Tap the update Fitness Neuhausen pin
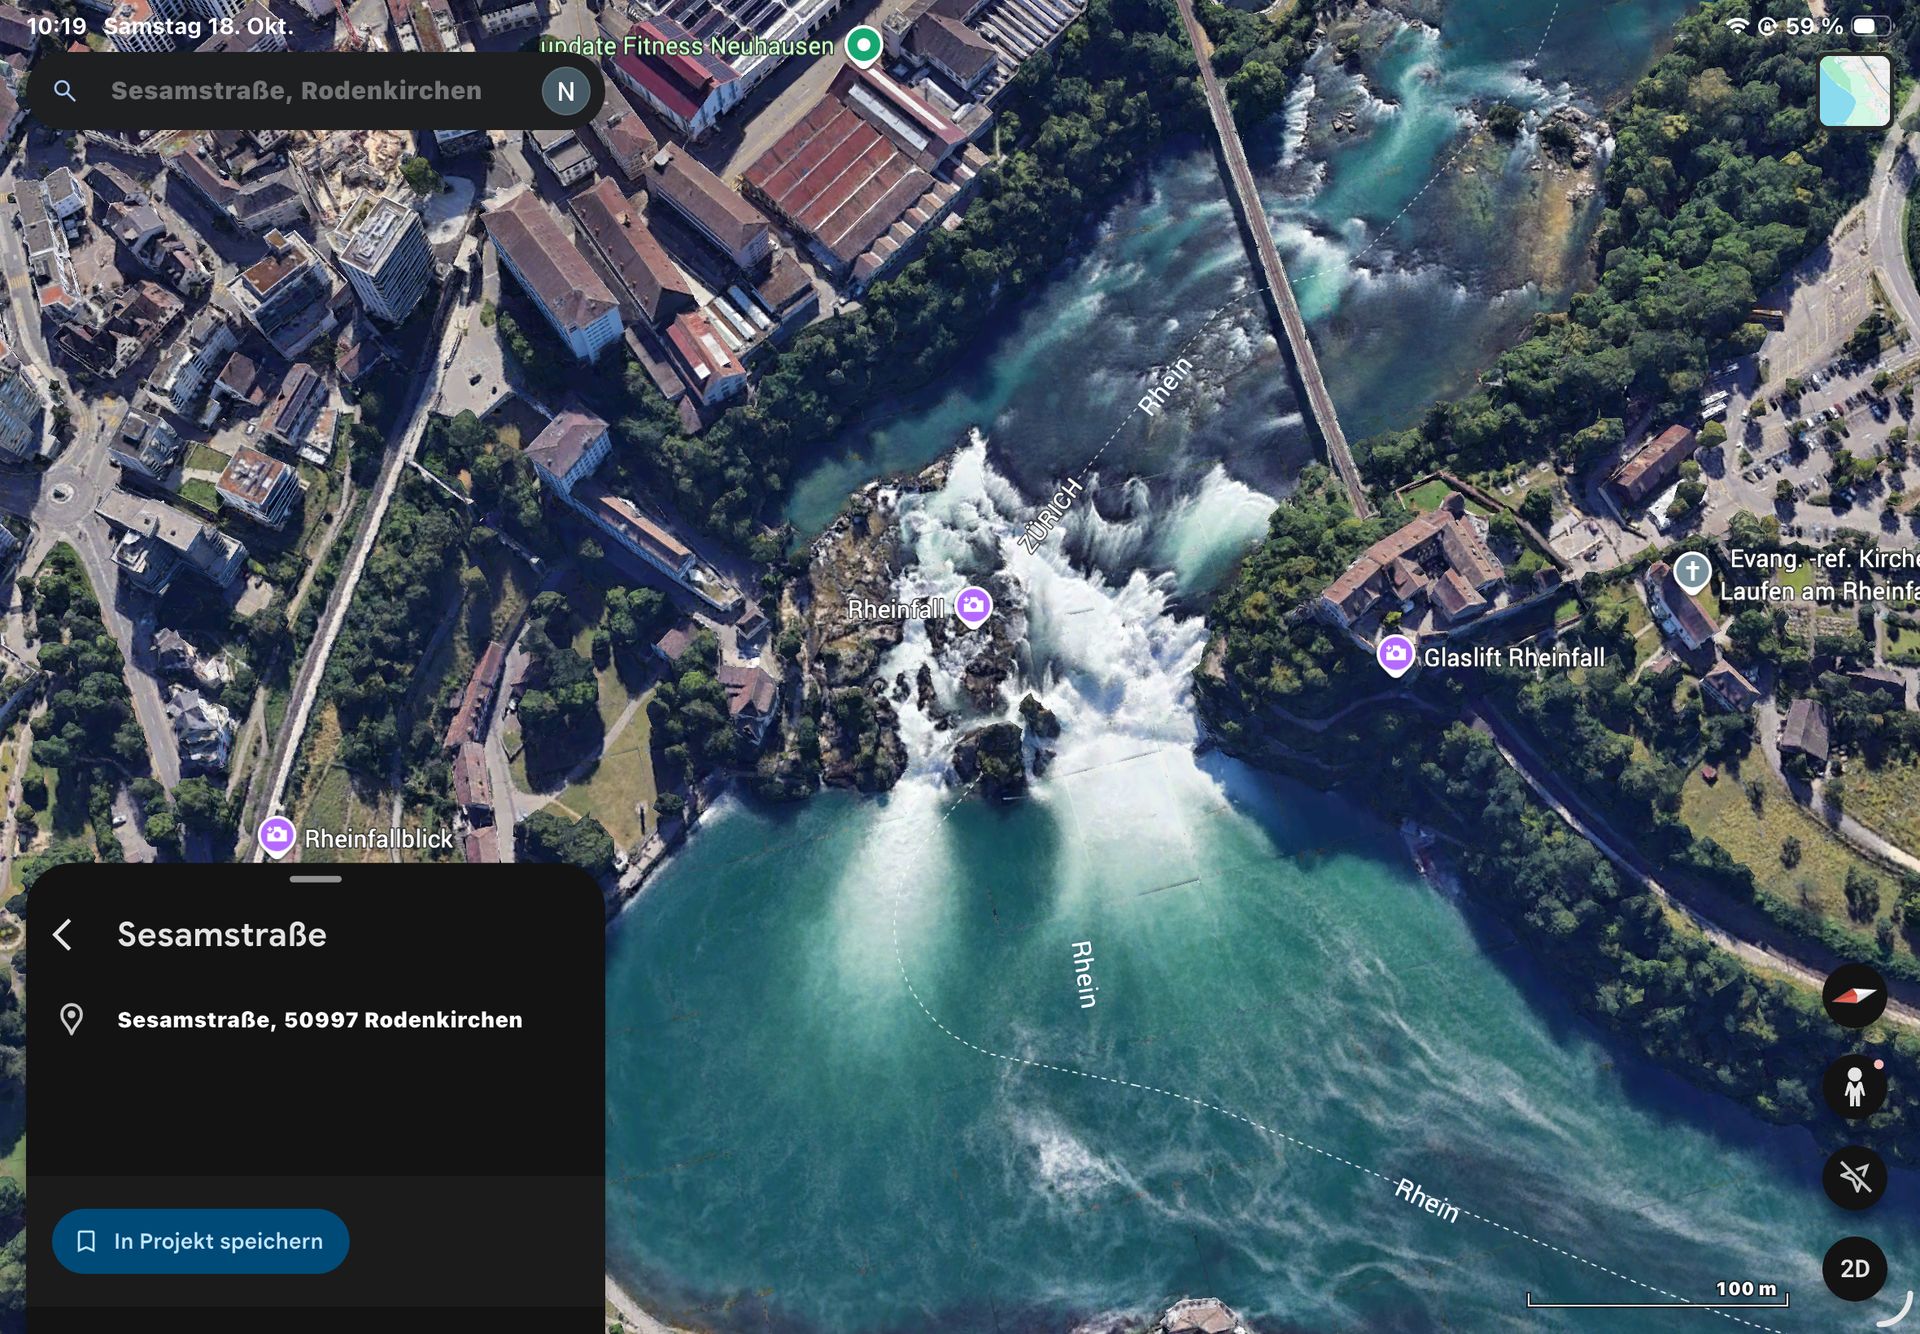1920x1334 pixels. coord(863,45)
